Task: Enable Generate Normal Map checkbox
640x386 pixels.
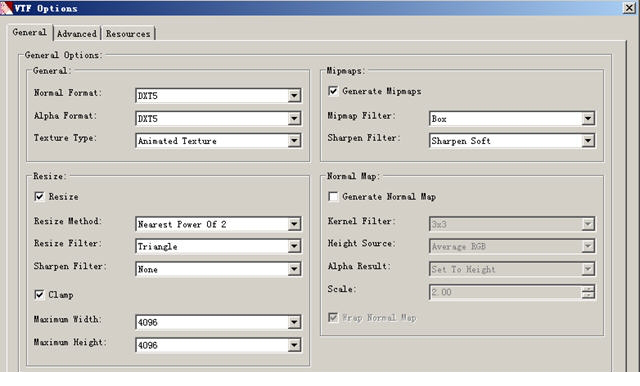Action: click(333, 197)
